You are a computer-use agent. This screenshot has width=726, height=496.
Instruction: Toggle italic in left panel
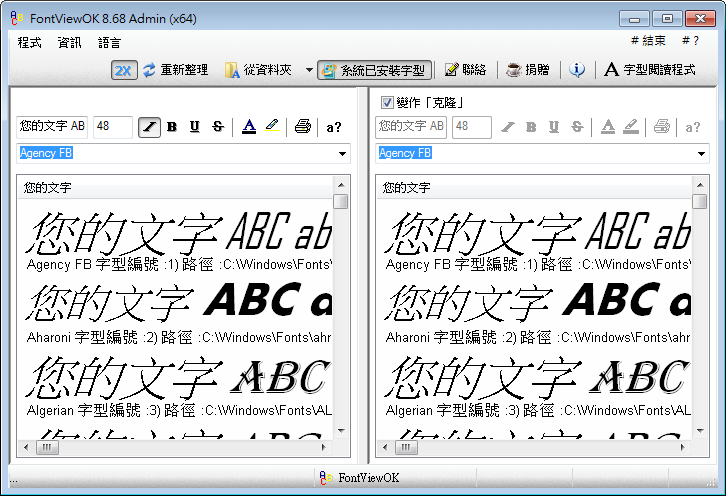pyautogui.click(x=150, y=127)
